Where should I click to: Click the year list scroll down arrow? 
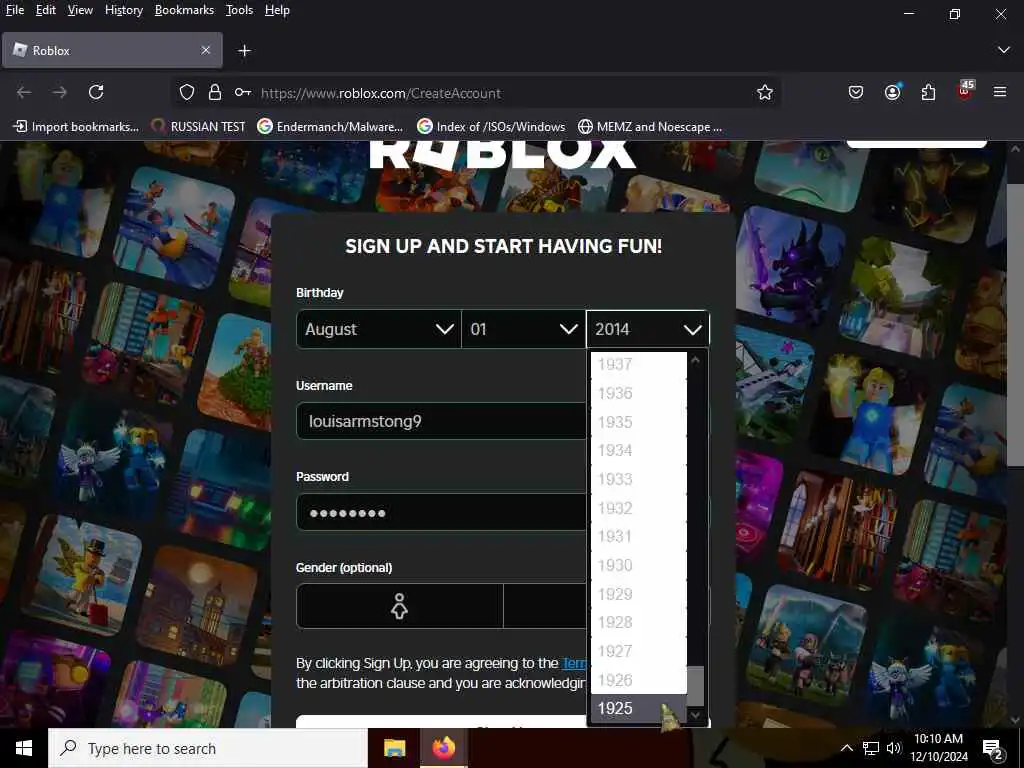(696, 715)
